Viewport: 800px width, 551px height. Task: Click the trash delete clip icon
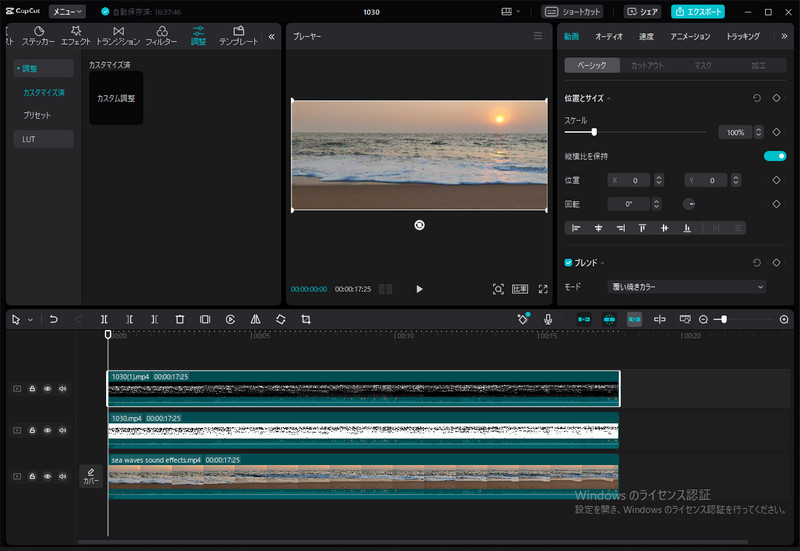(180, 319)
